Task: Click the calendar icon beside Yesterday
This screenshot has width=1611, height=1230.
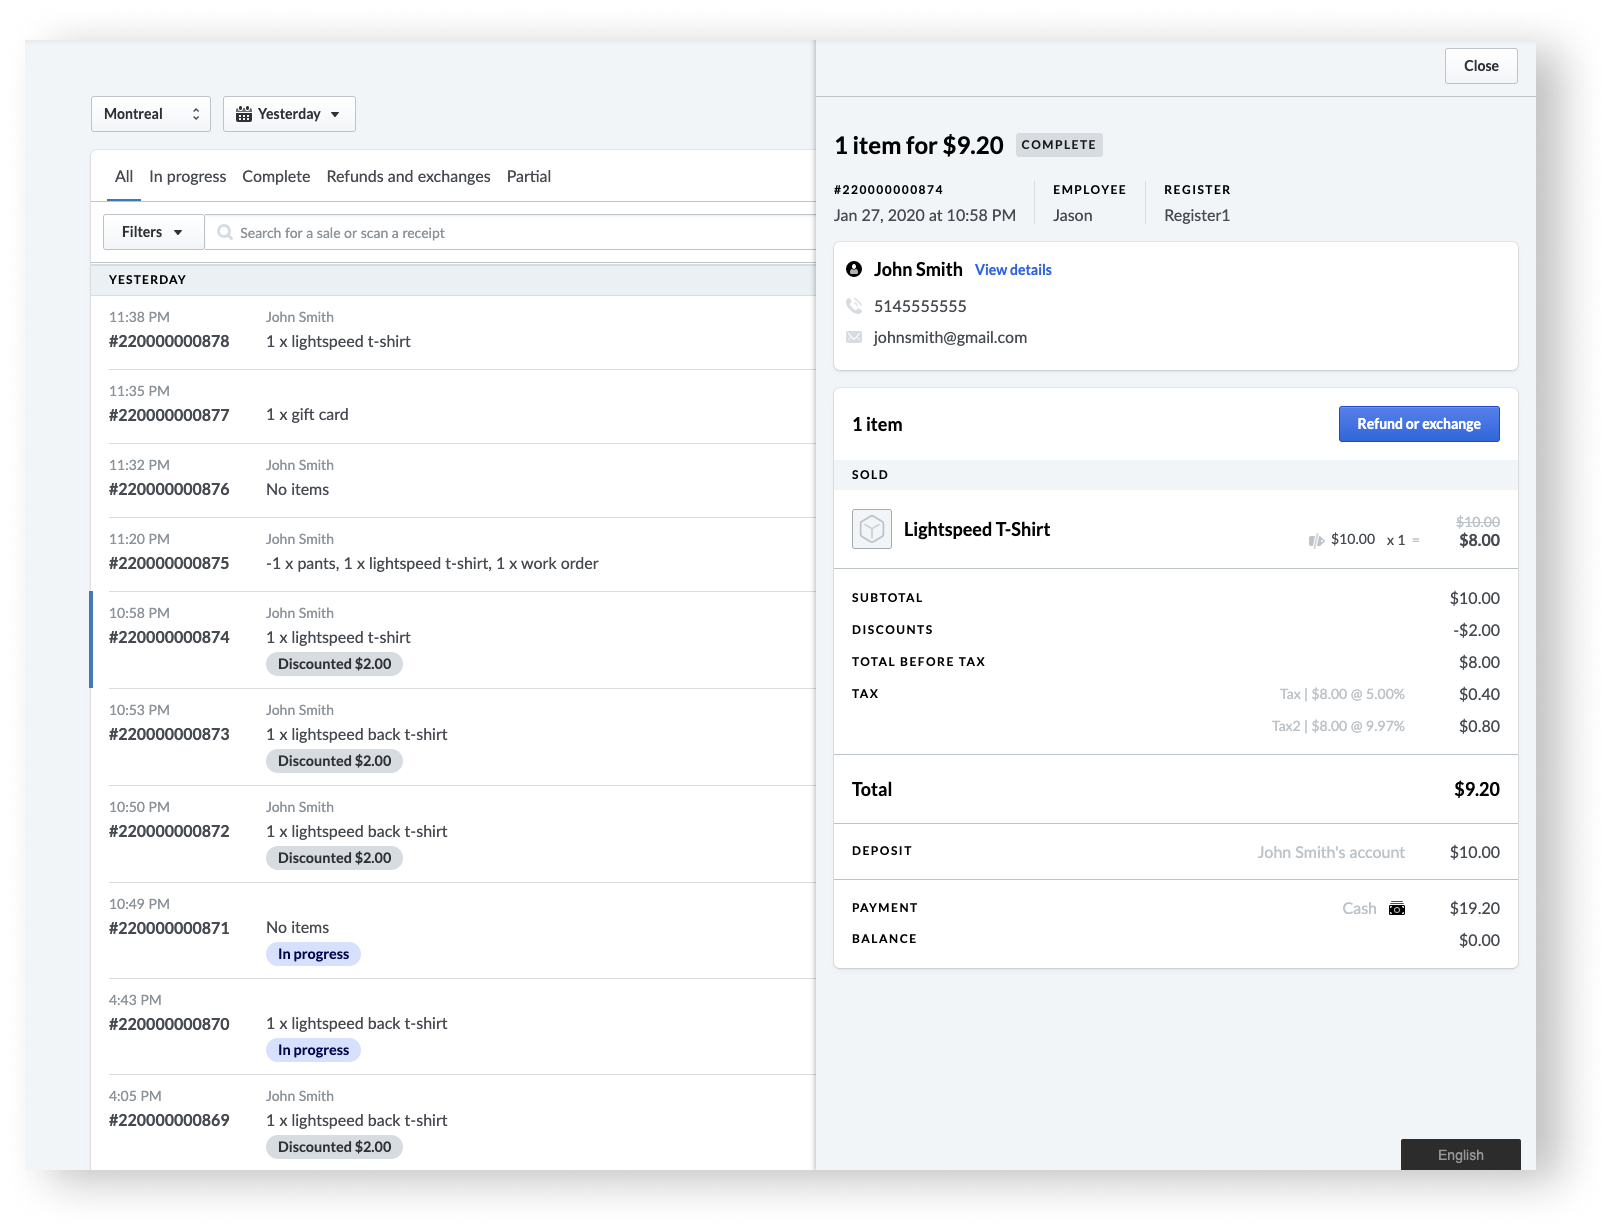Action: (x=244, y=114)
